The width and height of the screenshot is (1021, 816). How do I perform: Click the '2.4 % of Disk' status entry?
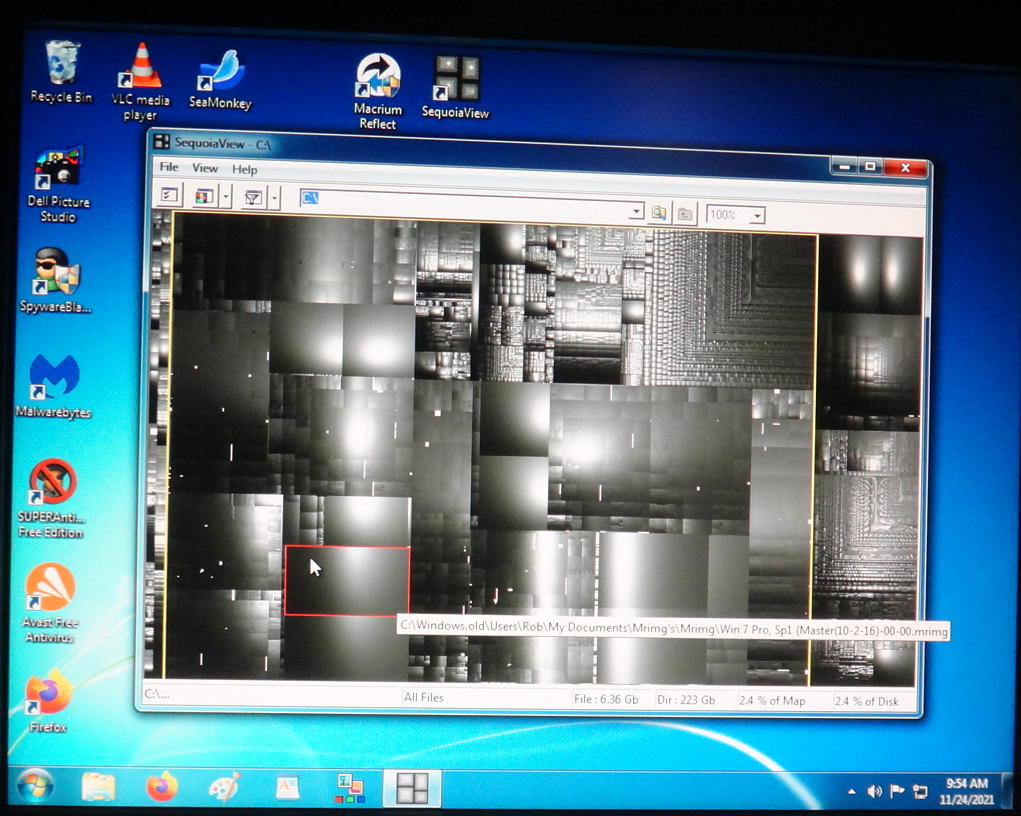(867, 701)
